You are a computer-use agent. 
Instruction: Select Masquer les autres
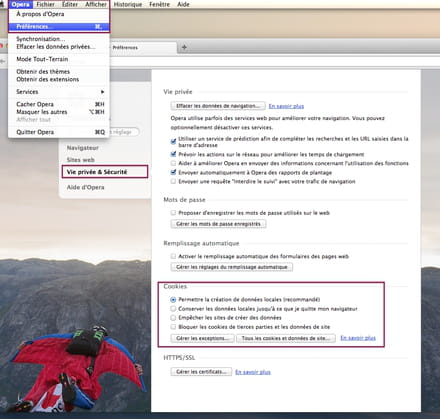pyautogui.click(x=59, y=112)
